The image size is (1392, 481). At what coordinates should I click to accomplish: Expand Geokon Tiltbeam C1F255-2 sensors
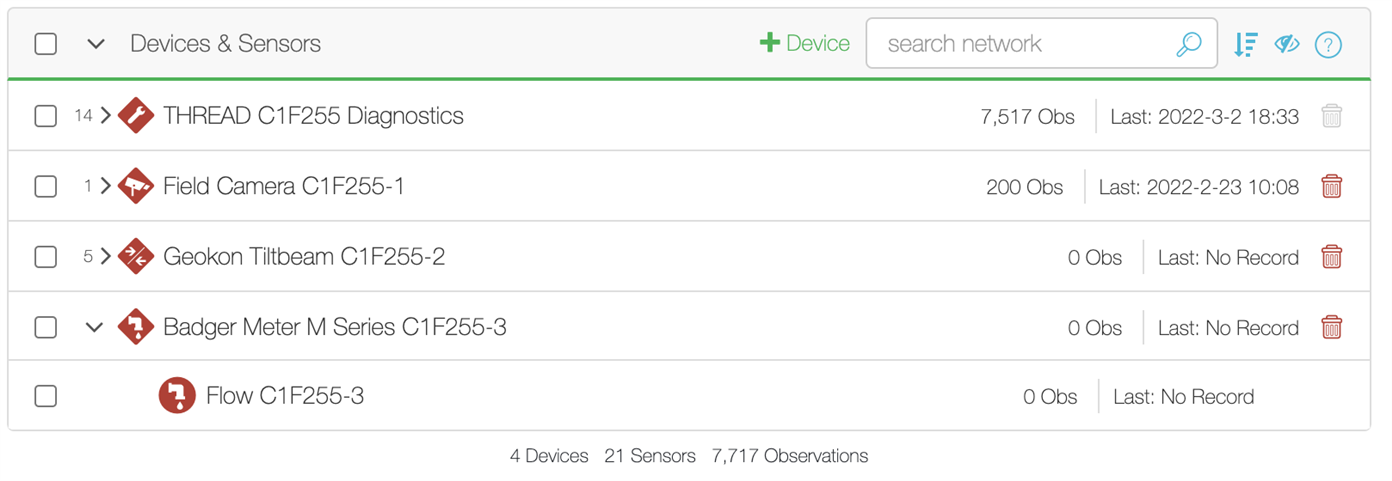tap(106, 257)
